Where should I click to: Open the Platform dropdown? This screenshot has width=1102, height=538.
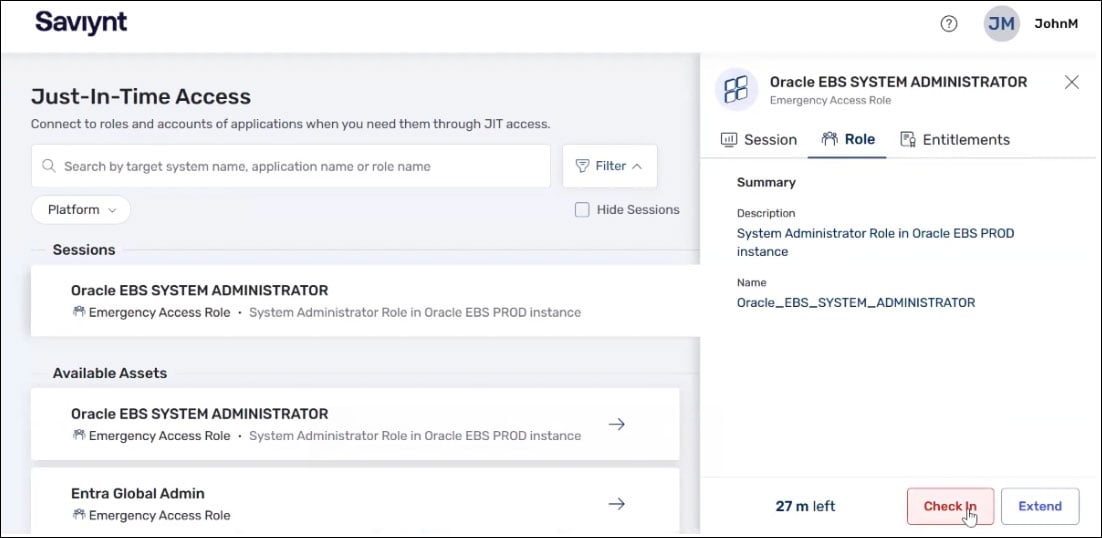[81, 210]
